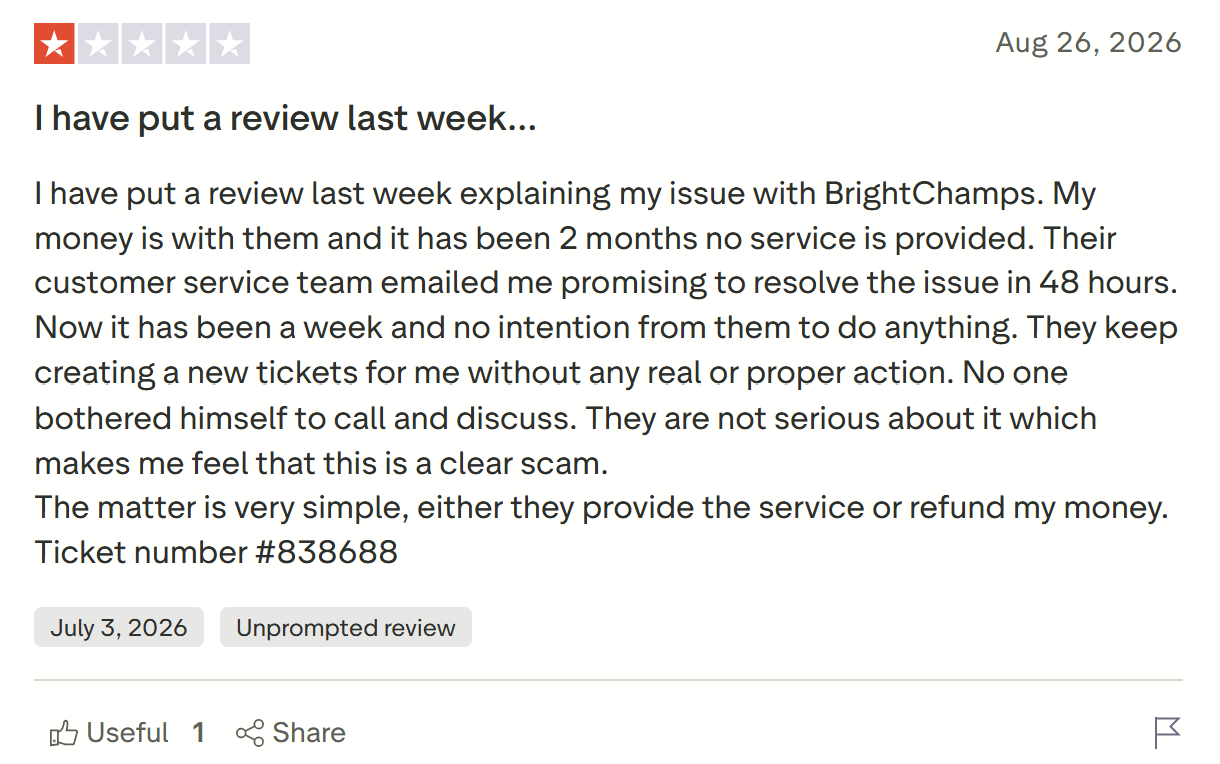Viewport: 1220px width, 764px height.
Task: Click the red filled first star
Action: coord(54,44)
